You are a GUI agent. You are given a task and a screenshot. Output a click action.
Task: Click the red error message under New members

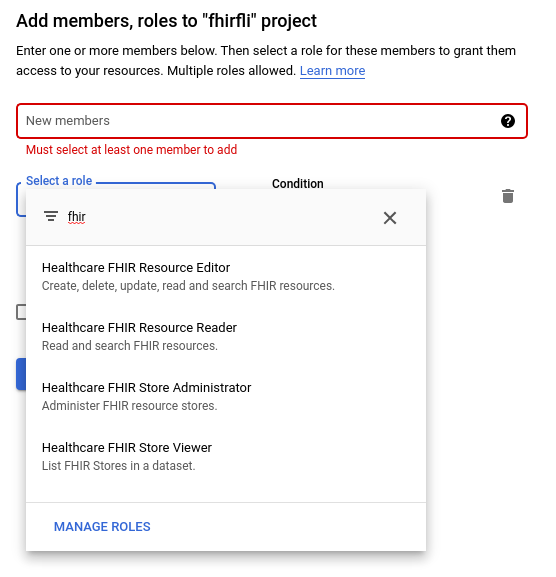131,150
